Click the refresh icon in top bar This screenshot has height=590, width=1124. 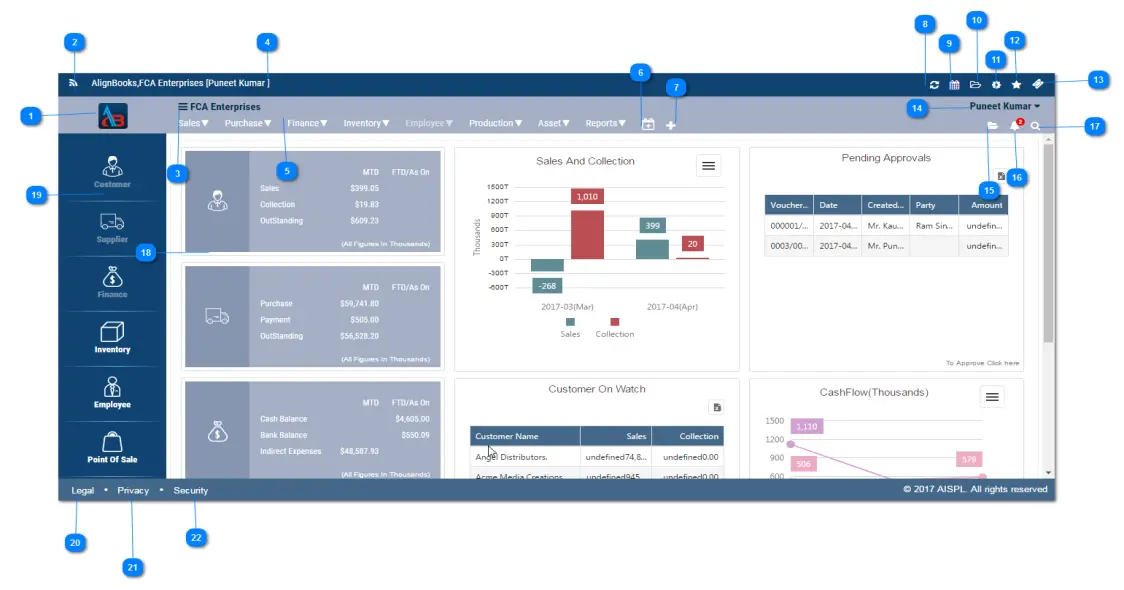[934, 85]
